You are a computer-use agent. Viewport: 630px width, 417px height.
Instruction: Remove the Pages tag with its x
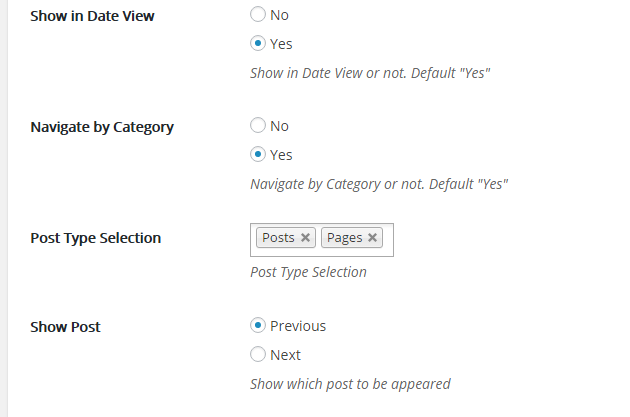pyautogui.click(x=372, y=238)
